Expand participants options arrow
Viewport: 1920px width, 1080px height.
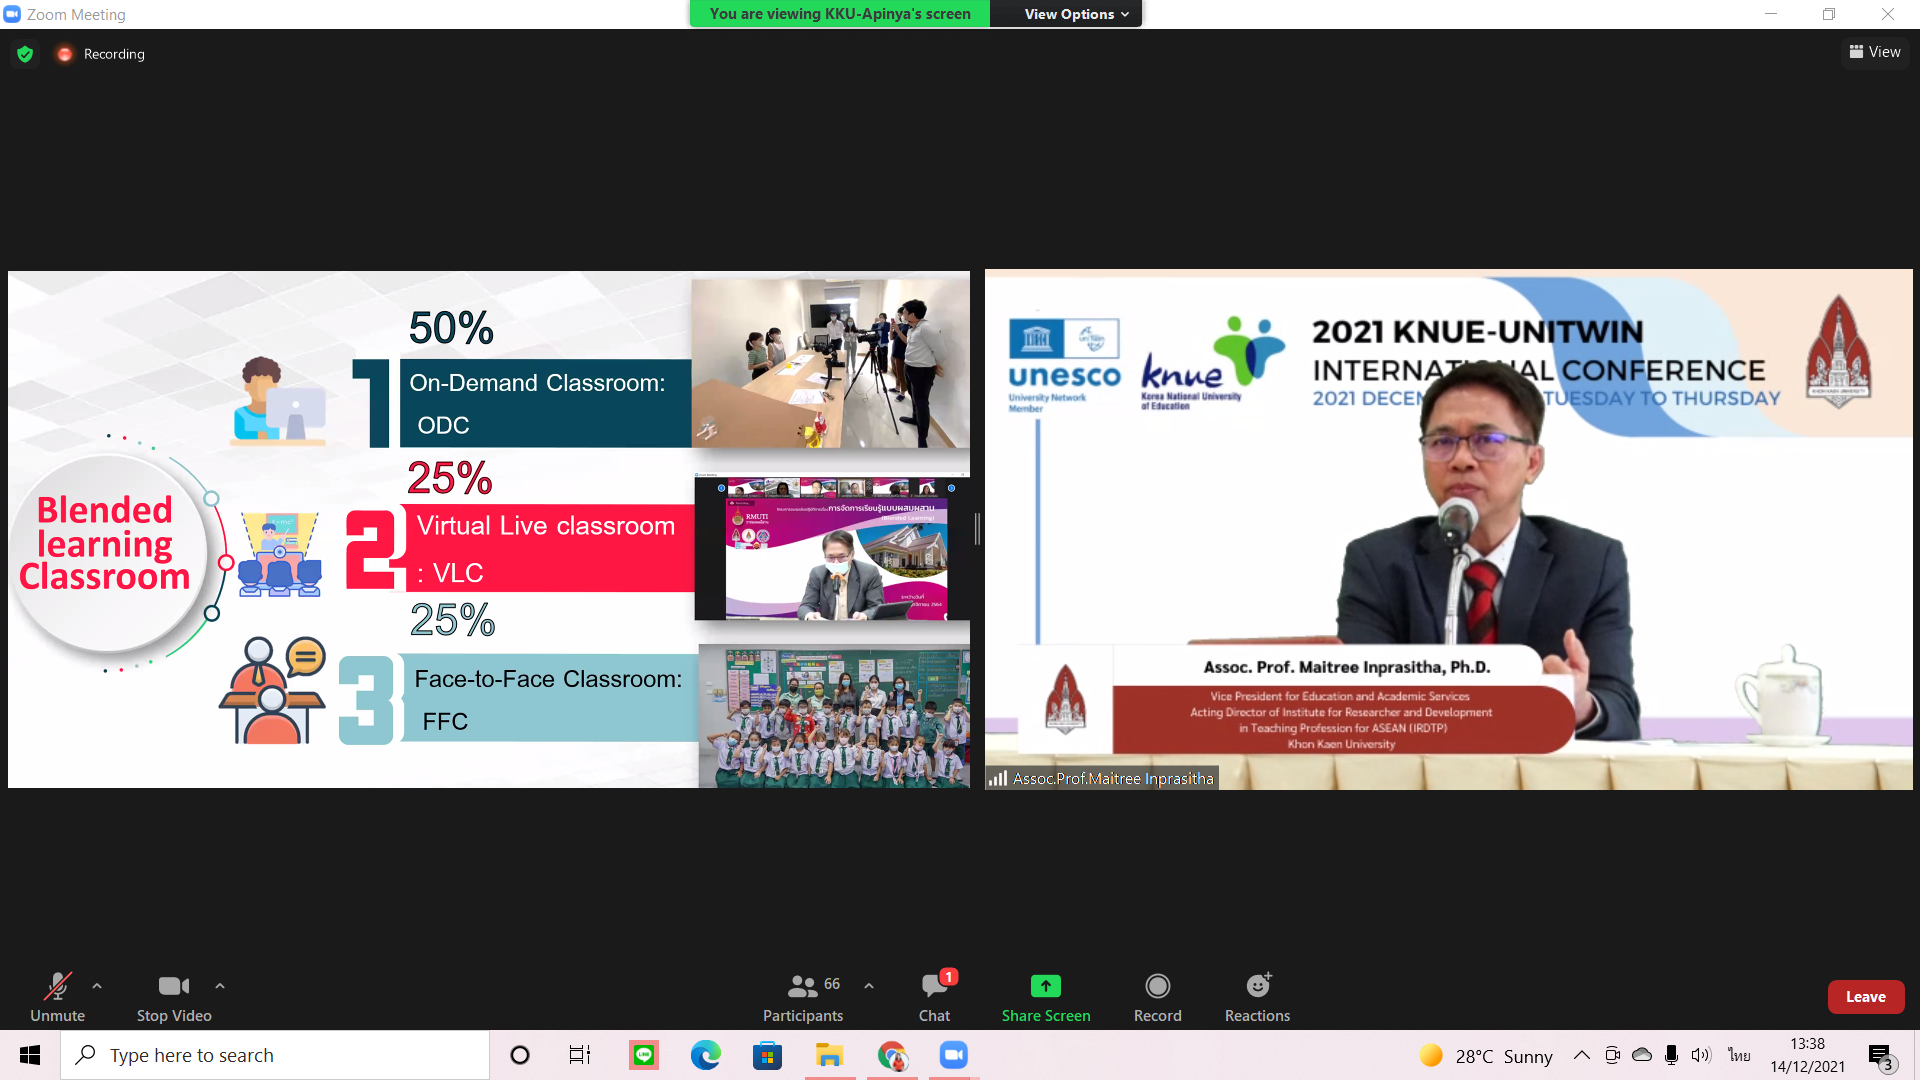tap(869, 986)
